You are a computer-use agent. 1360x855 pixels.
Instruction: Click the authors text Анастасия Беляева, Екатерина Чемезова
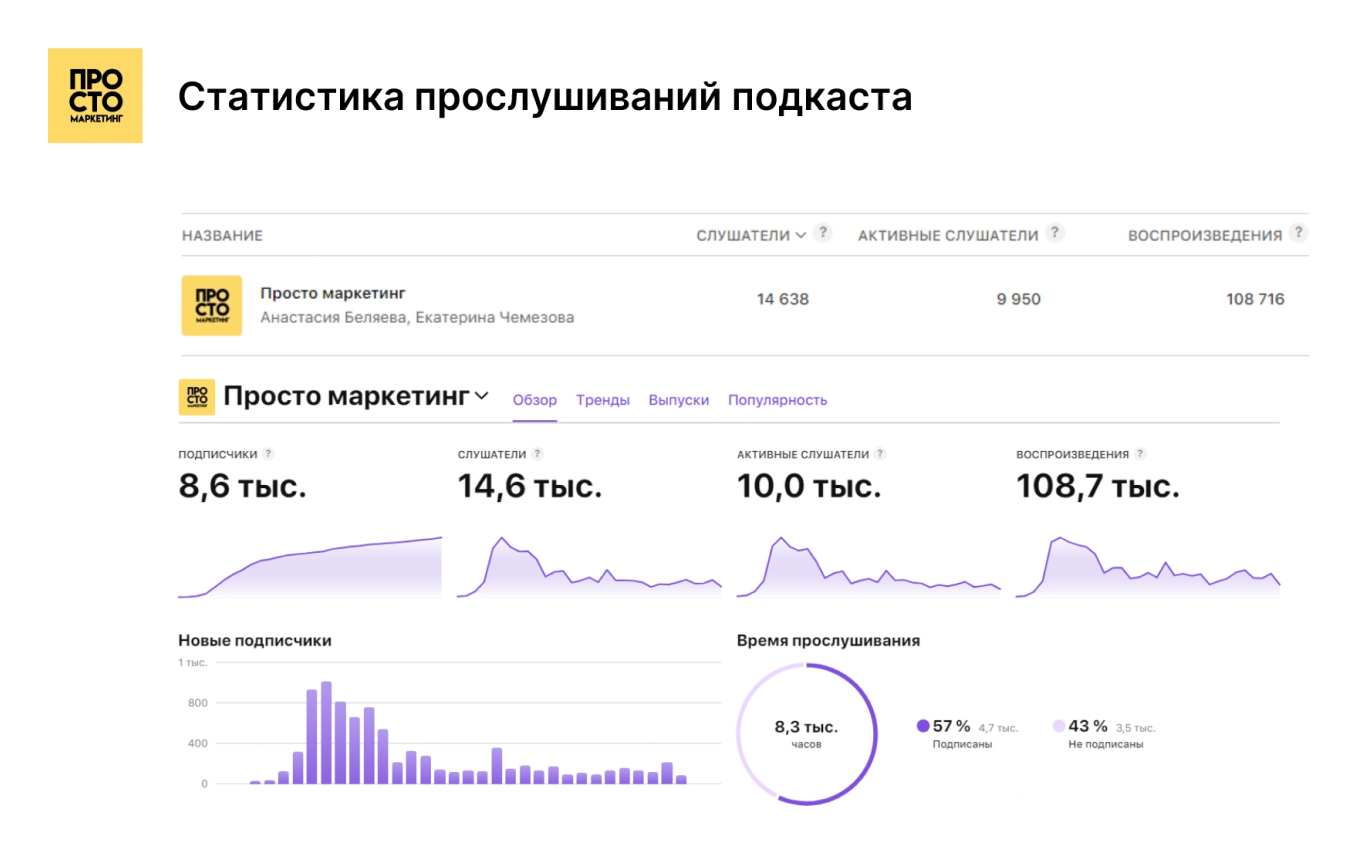click(x=417, y=318)
